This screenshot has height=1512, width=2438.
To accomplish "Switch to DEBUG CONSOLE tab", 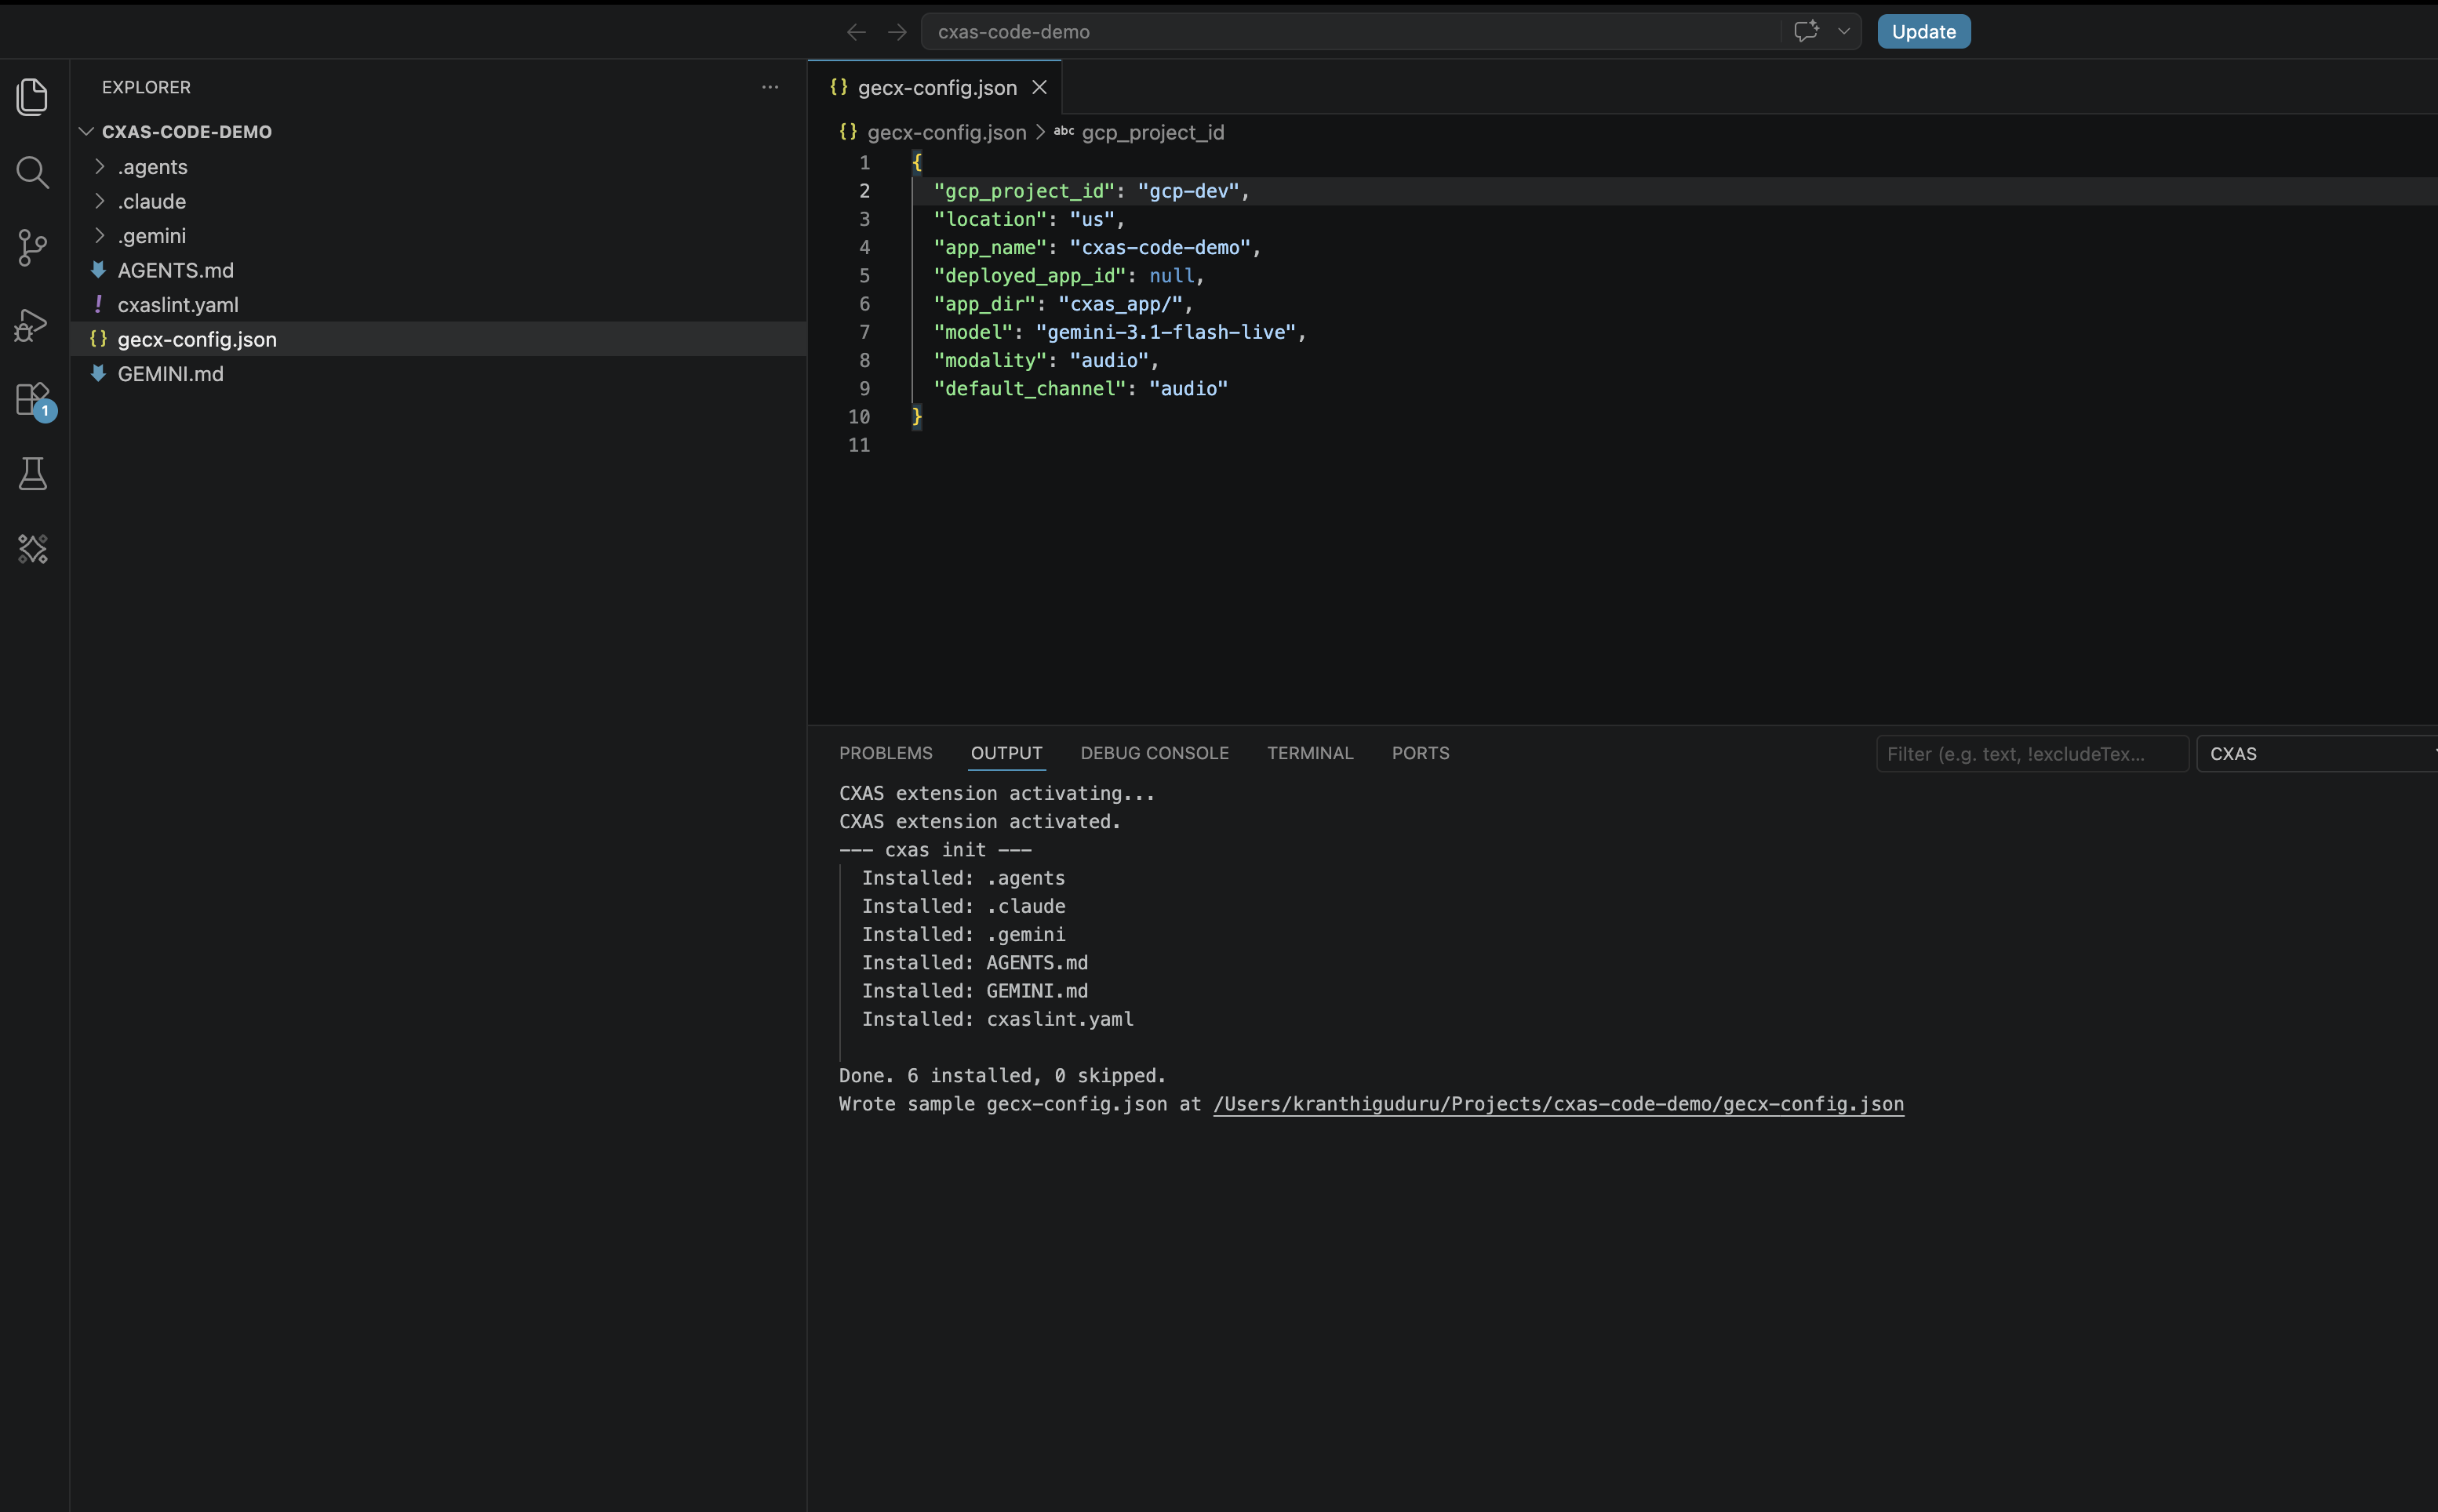I will (1155, 753).
